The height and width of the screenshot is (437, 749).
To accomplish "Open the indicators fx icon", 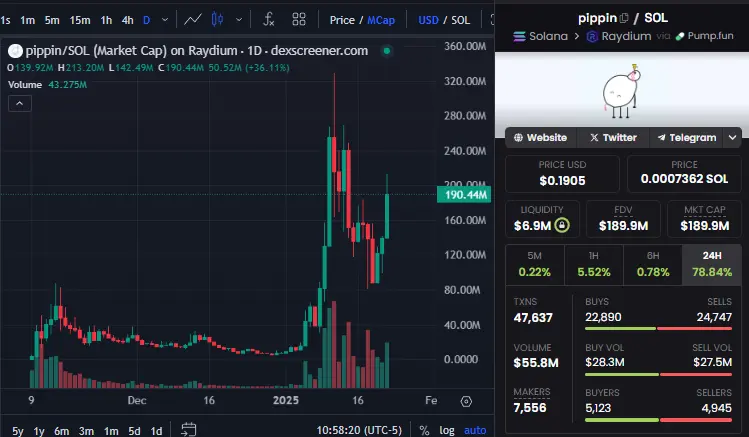I will [x=269, y=20].
